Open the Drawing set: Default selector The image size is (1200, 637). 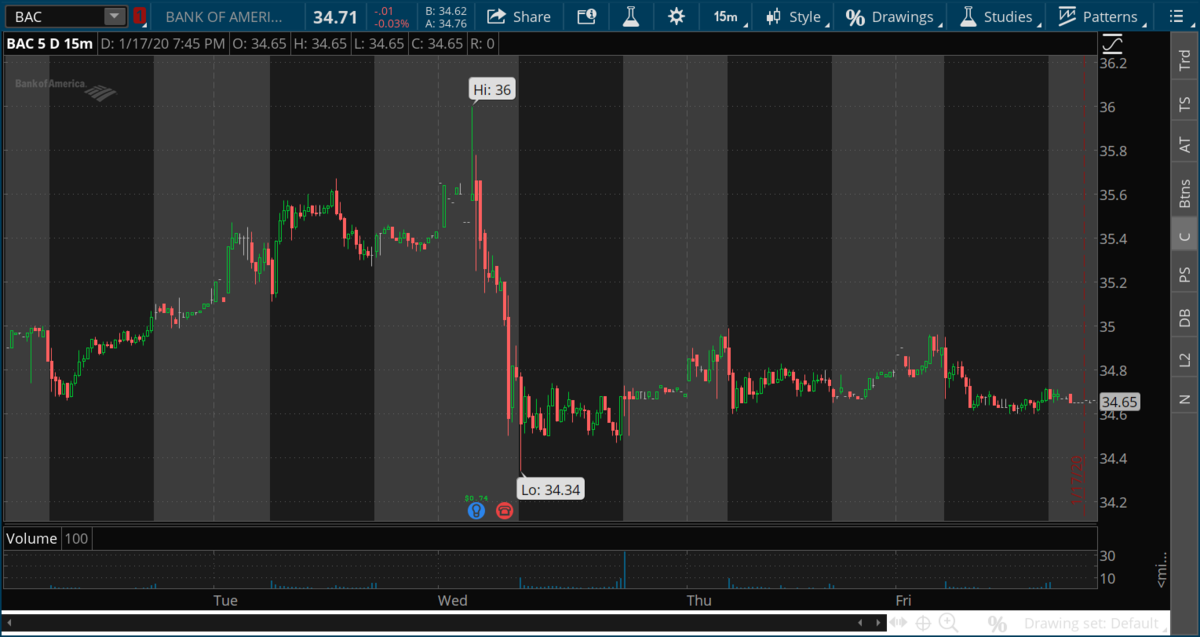click(x=1090, y=623)
